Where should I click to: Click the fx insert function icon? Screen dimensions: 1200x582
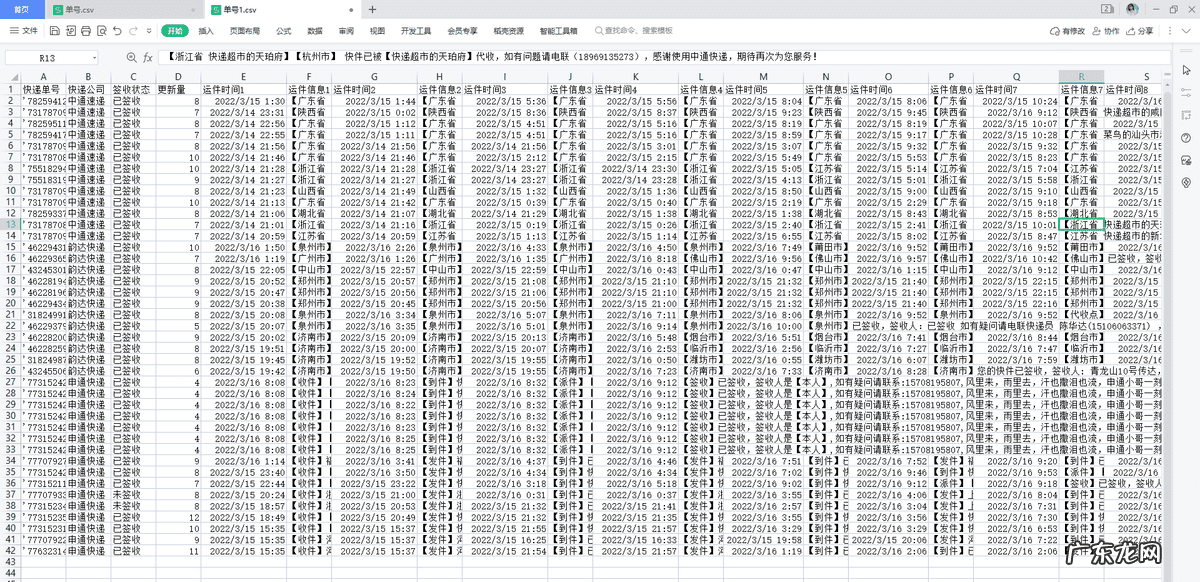pyautogui.click(x=148, y=58)
